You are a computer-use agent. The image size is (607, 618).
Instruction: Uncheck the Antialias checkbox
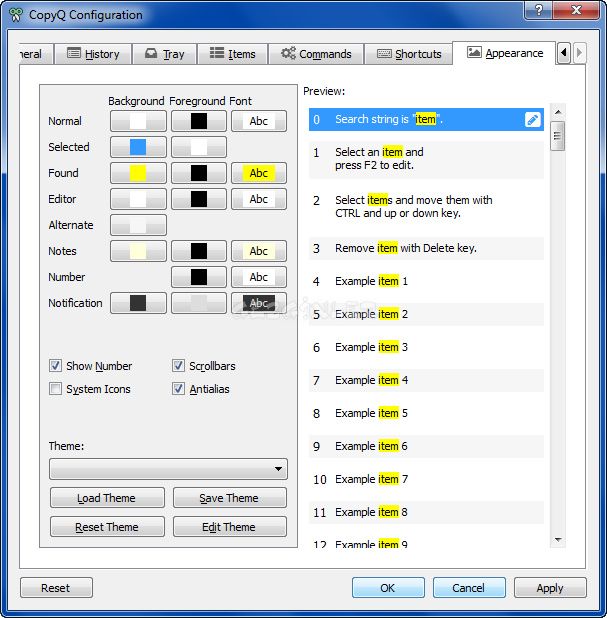178,389
